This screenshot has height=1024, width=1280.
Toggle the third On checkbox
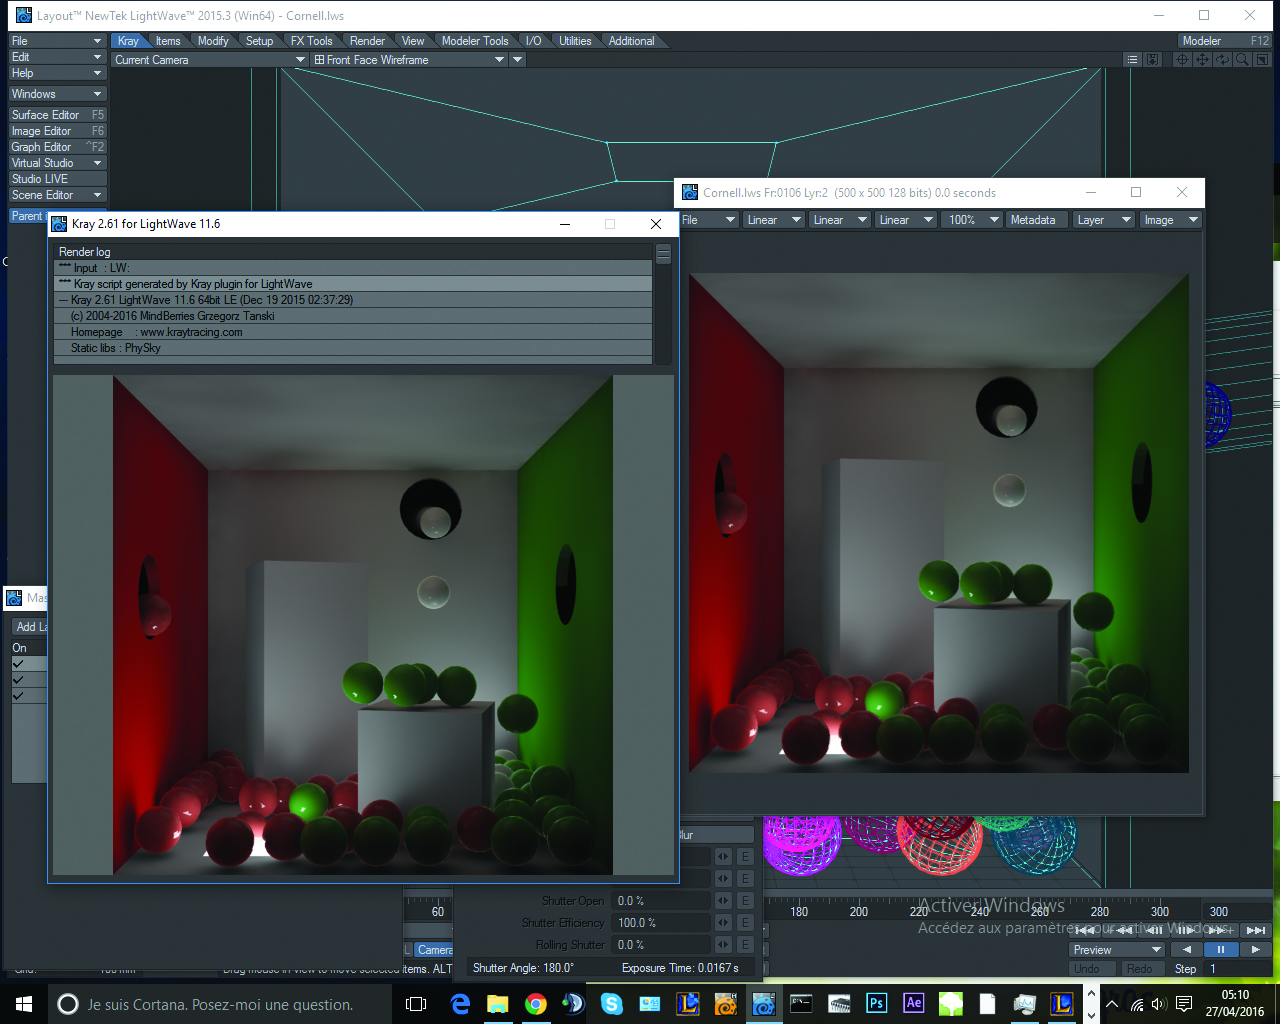tap(19, 696)
